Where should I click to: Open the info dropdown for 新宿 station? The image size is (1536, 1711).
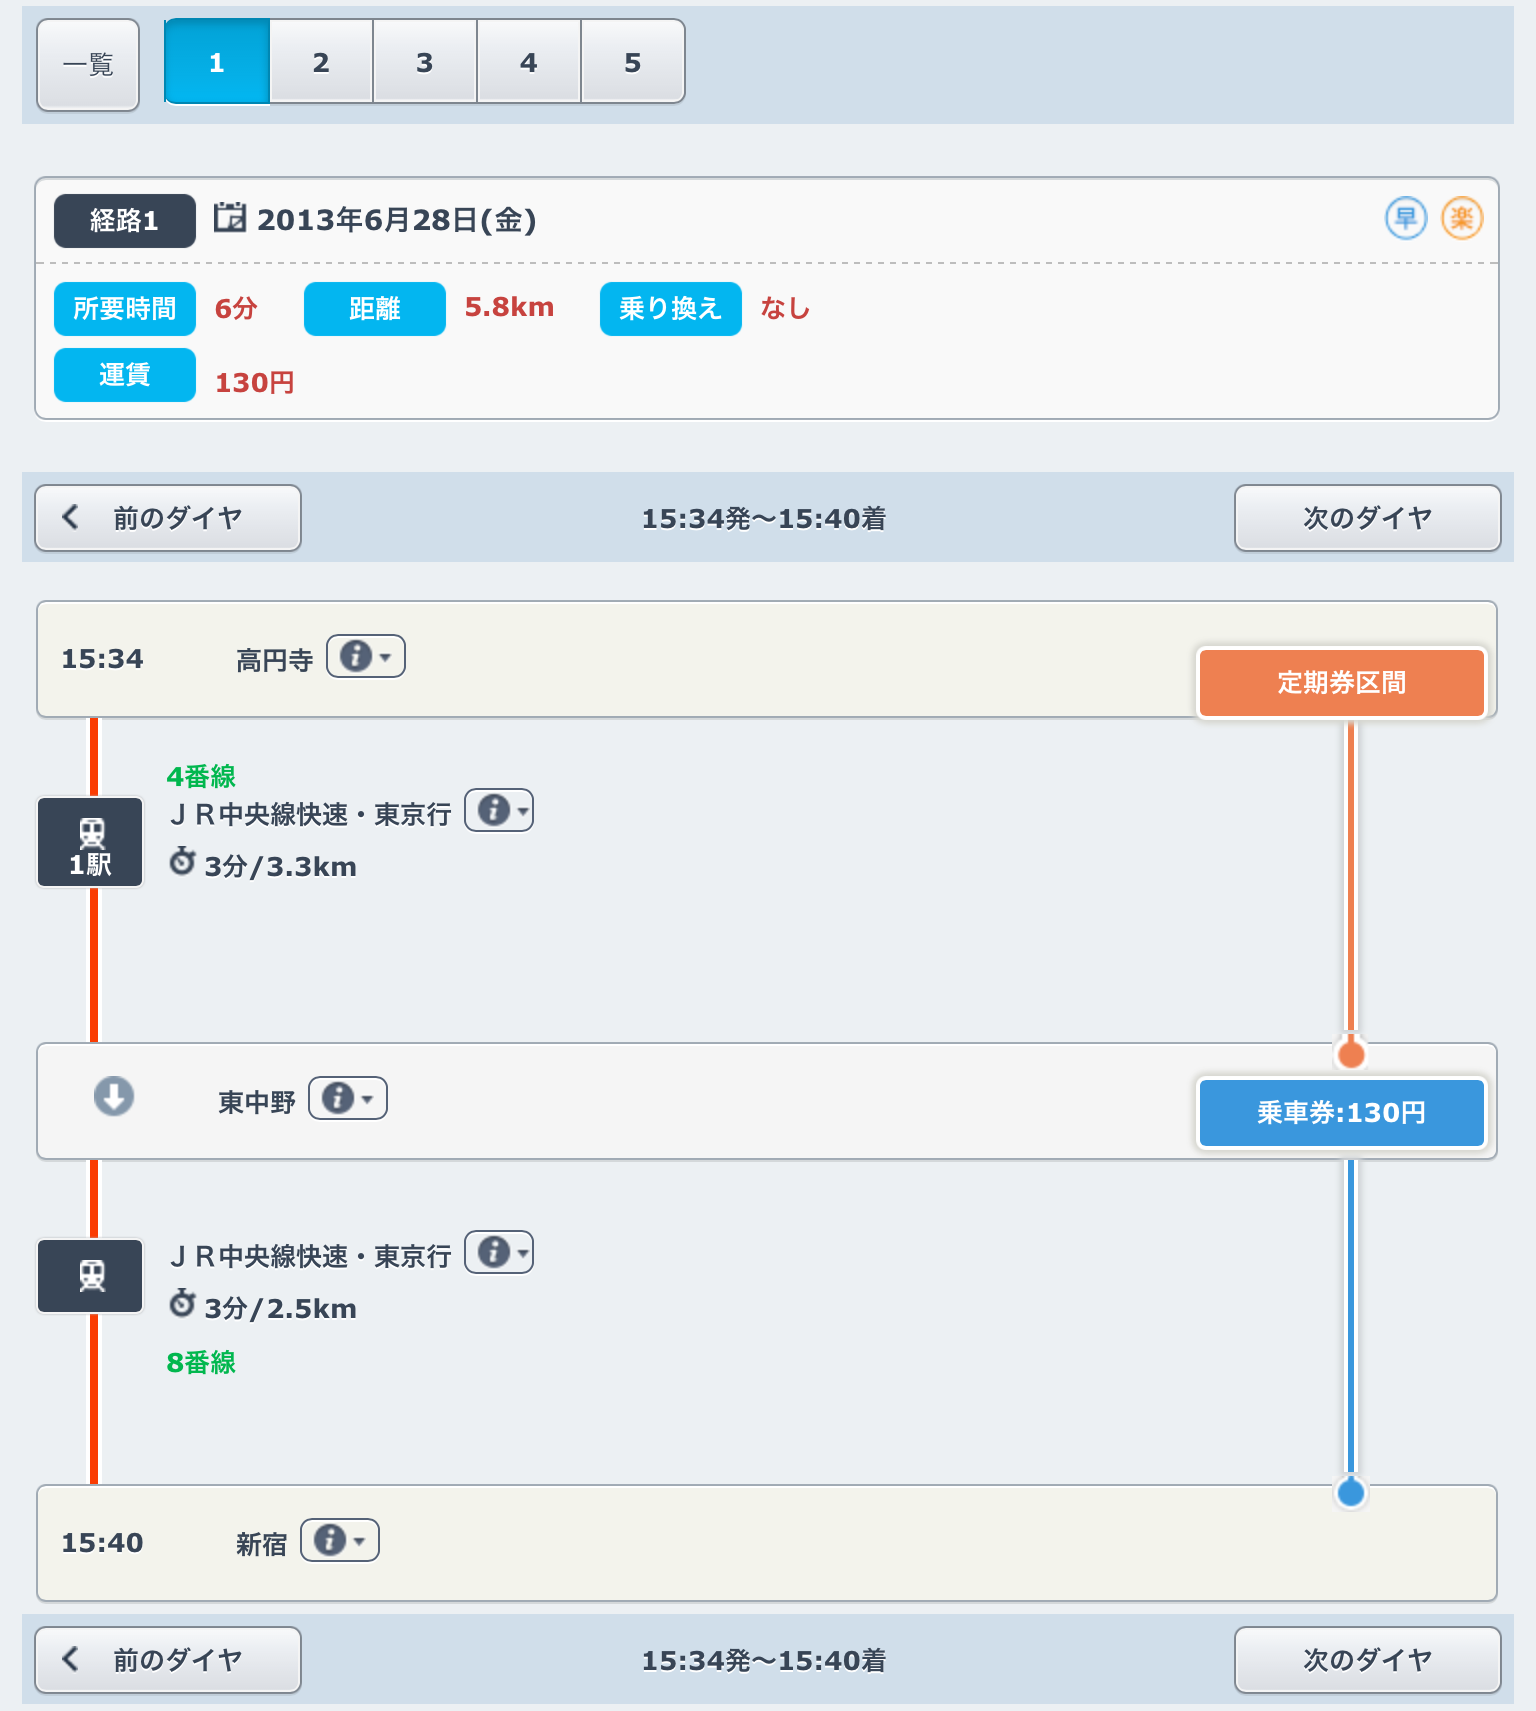pos(340,1541)
